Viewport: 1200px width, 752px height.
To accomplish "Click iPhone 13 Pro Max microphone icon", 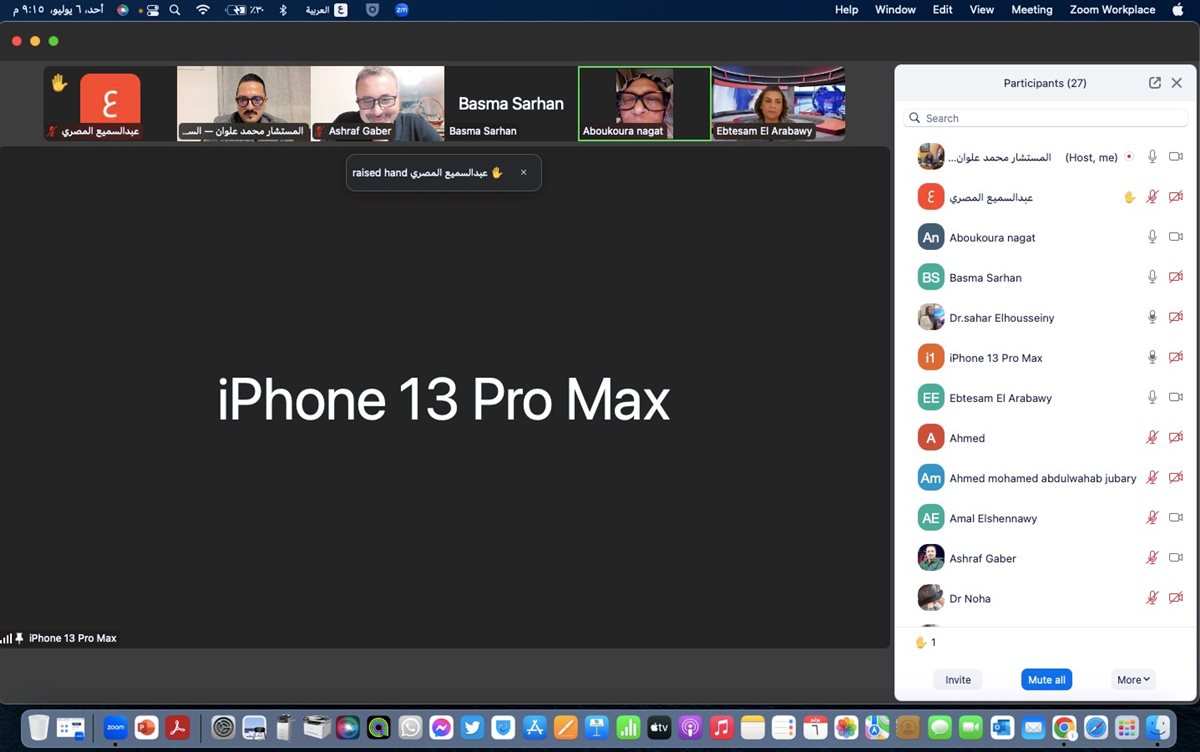I will (1152, 357).
